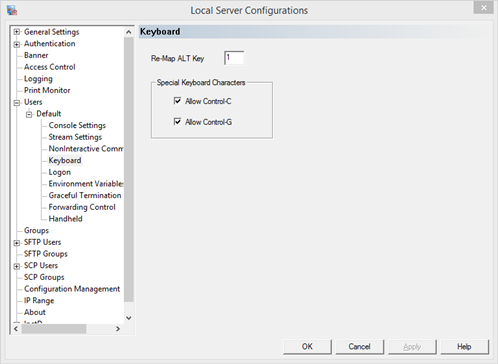Click the tree scroll up arrow
Image resolution: width=498 pixels, height=364 pixels.
pyautogui.click(x=129, y=32)
